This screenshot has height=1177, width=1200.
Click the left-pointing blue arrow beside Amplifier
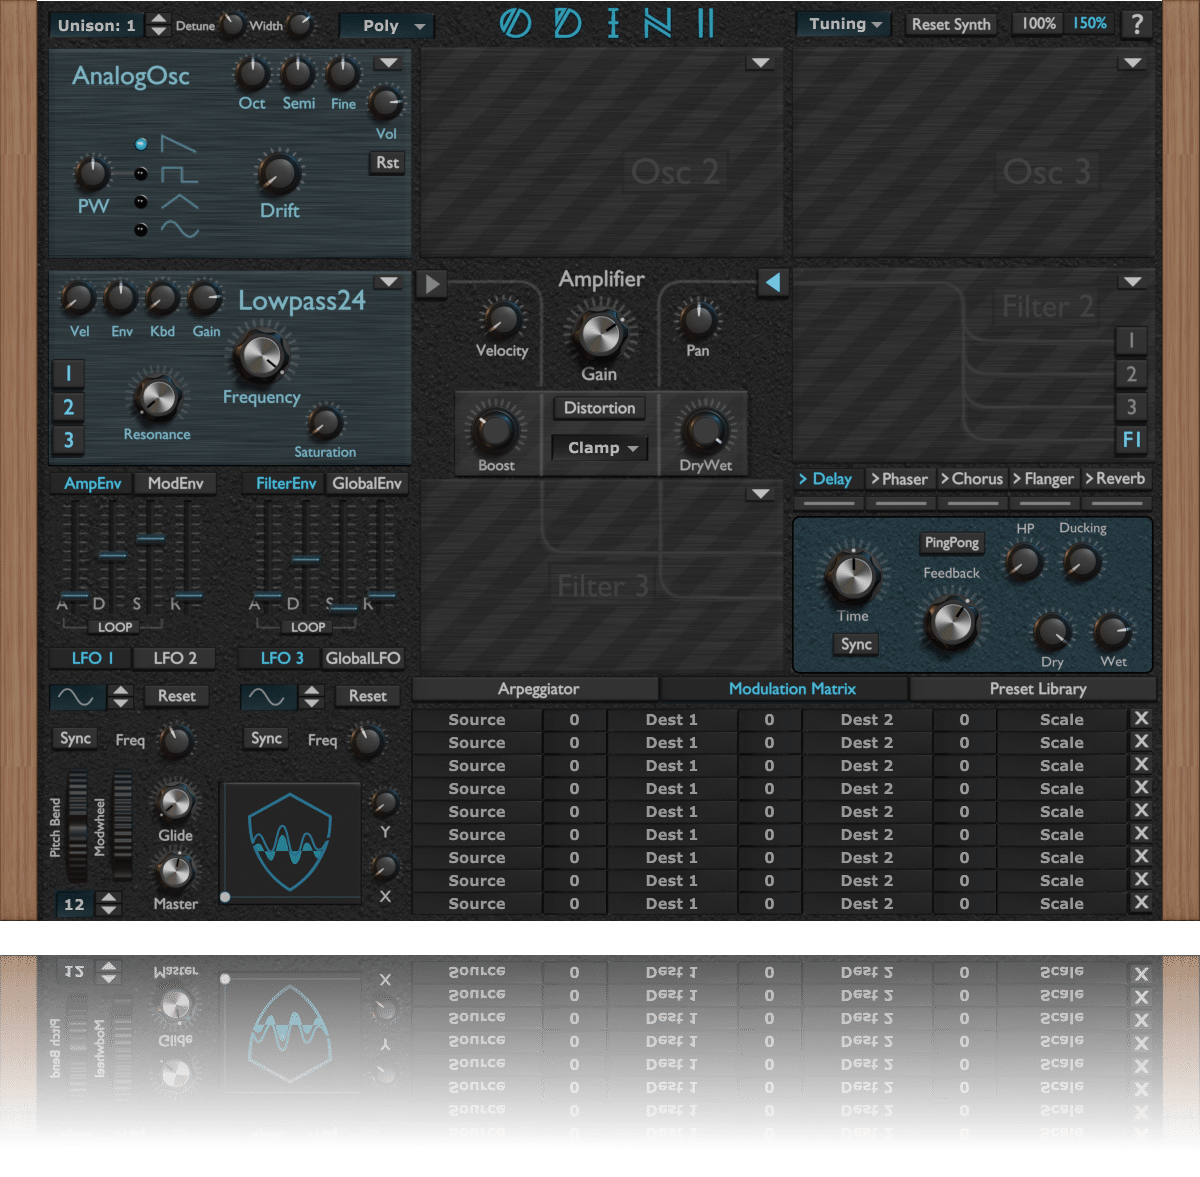point(772,283)
